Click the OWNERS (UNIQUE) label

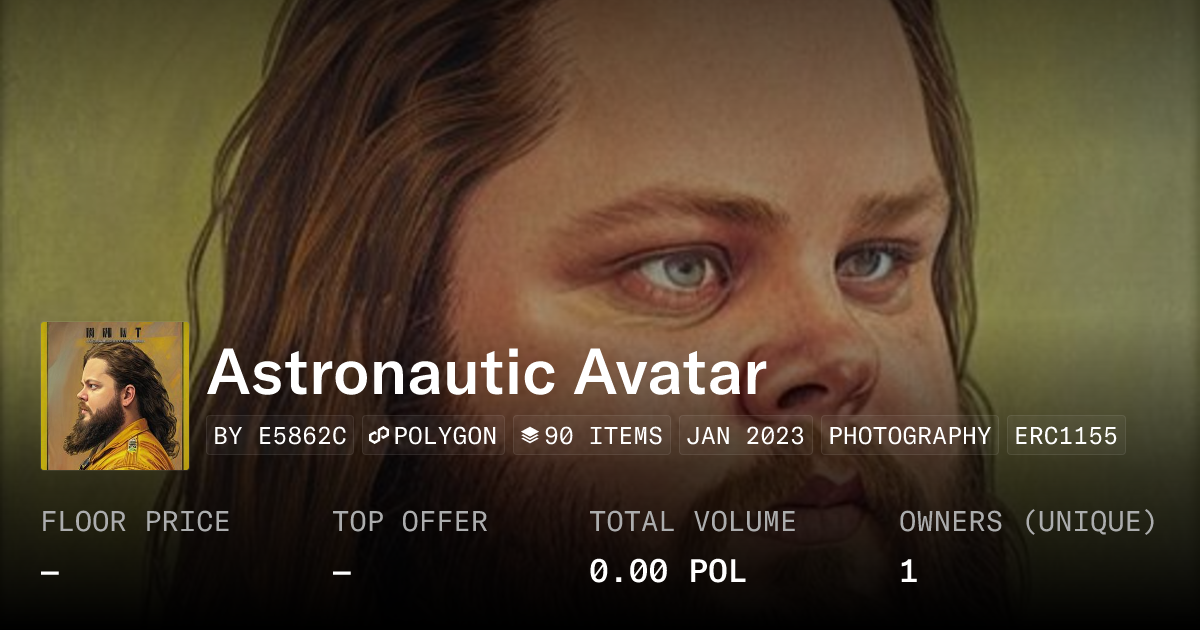[1027, 522]
